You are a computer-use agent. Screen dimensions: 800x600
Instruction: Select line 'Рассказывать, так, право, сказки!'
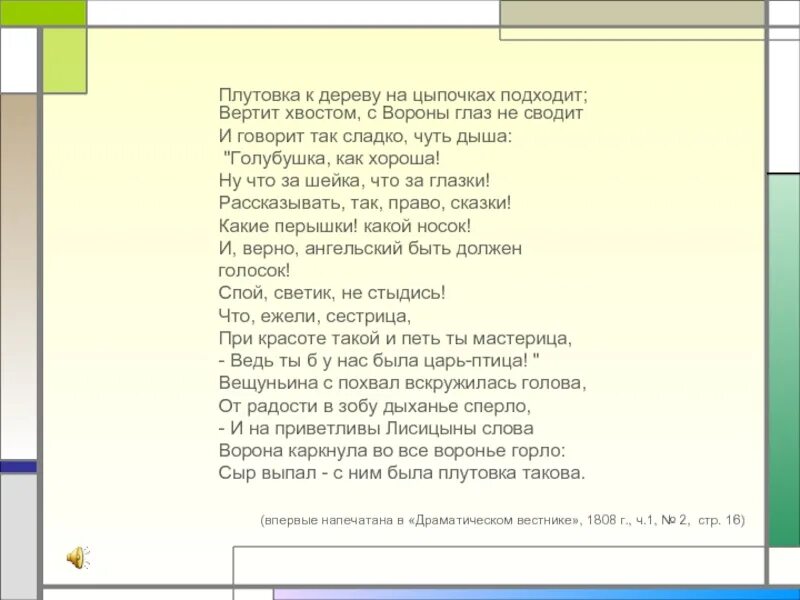coord(365,203)
